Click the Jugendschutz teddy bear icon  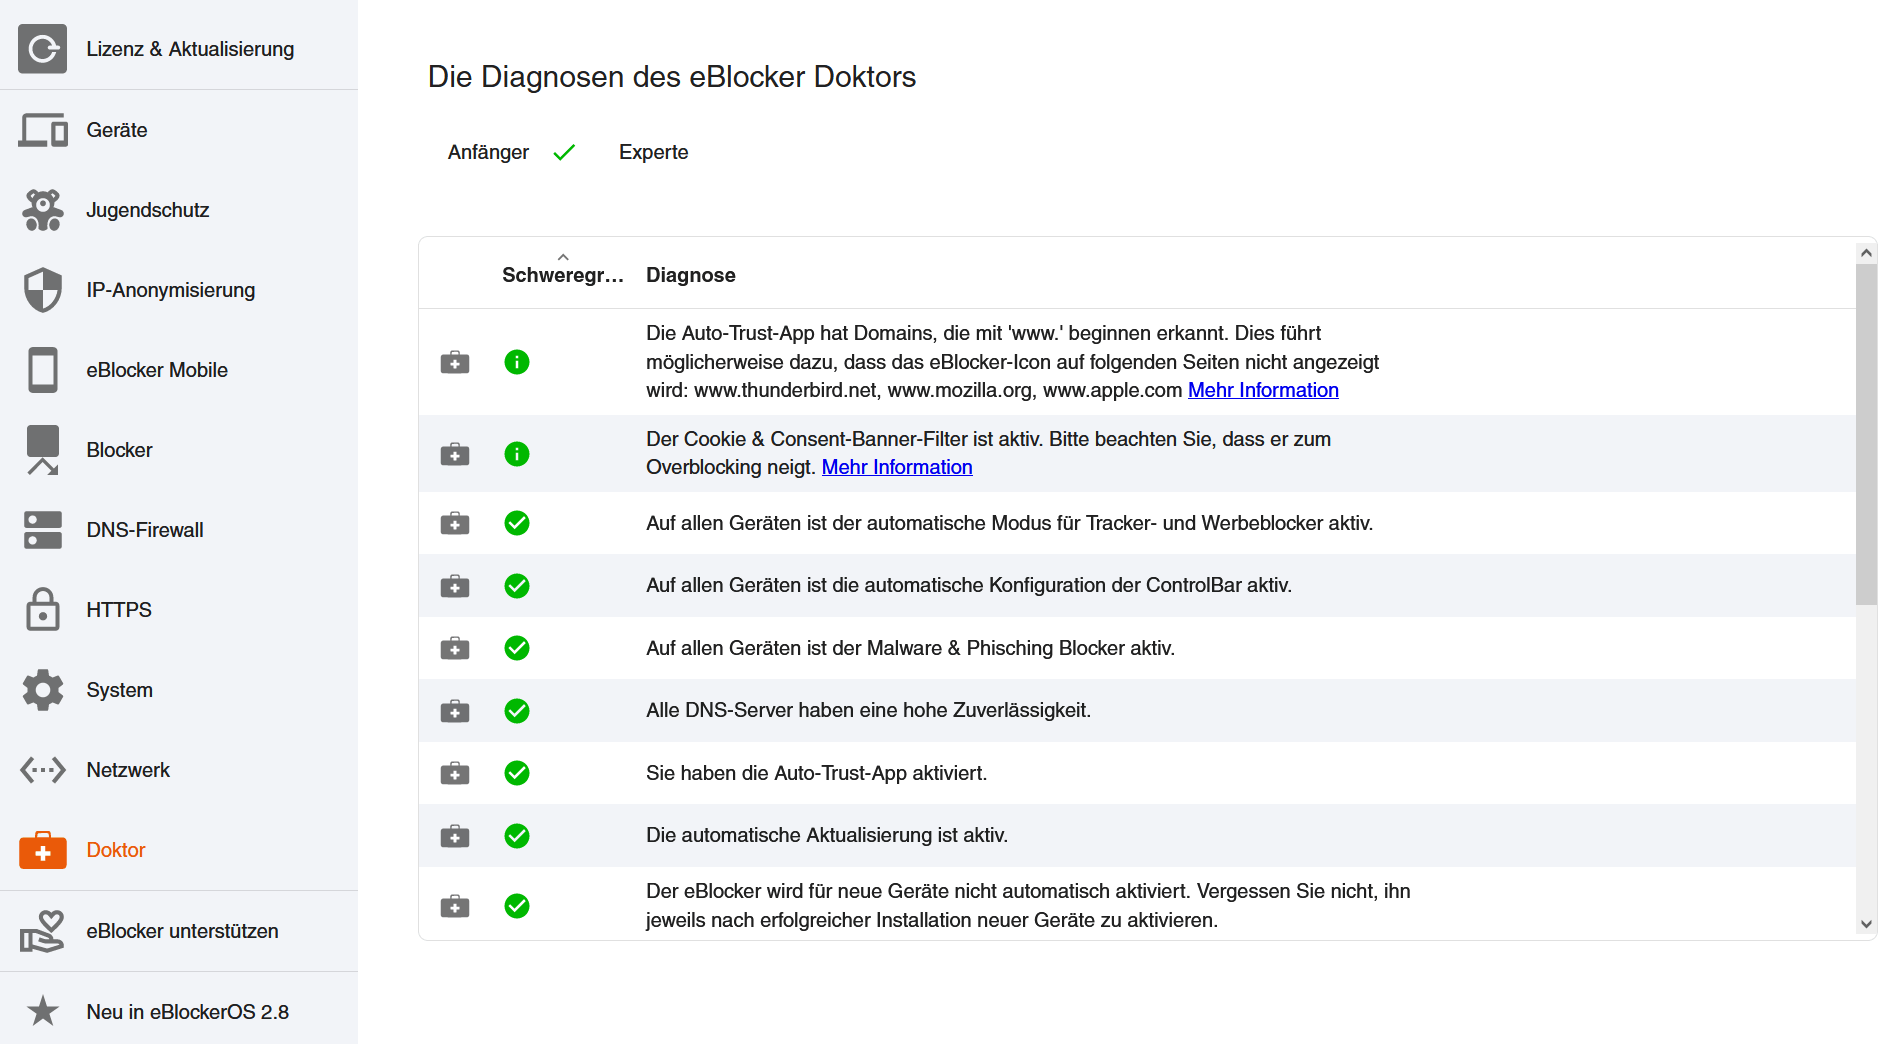point(42,210)
